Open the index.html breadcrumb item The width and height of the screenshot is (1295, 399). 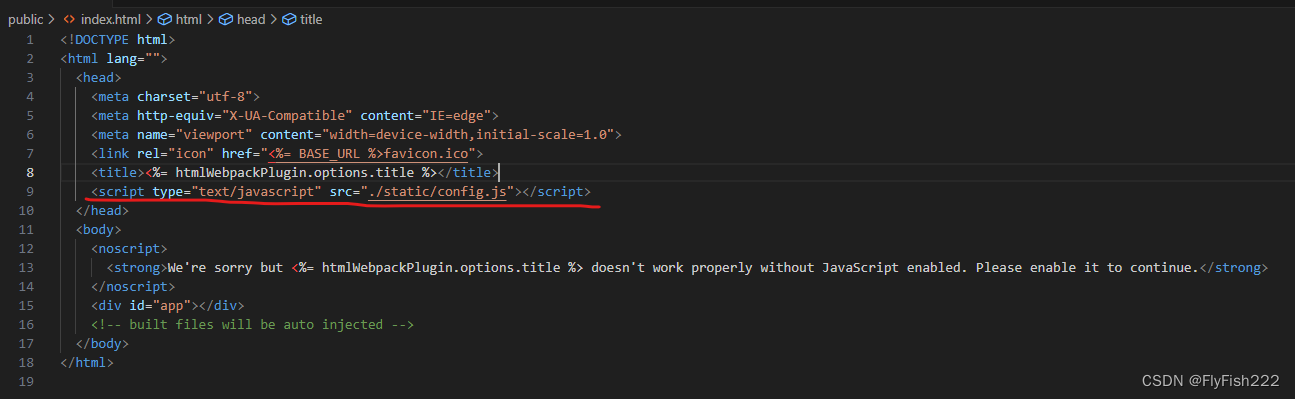tap(111, 19)
